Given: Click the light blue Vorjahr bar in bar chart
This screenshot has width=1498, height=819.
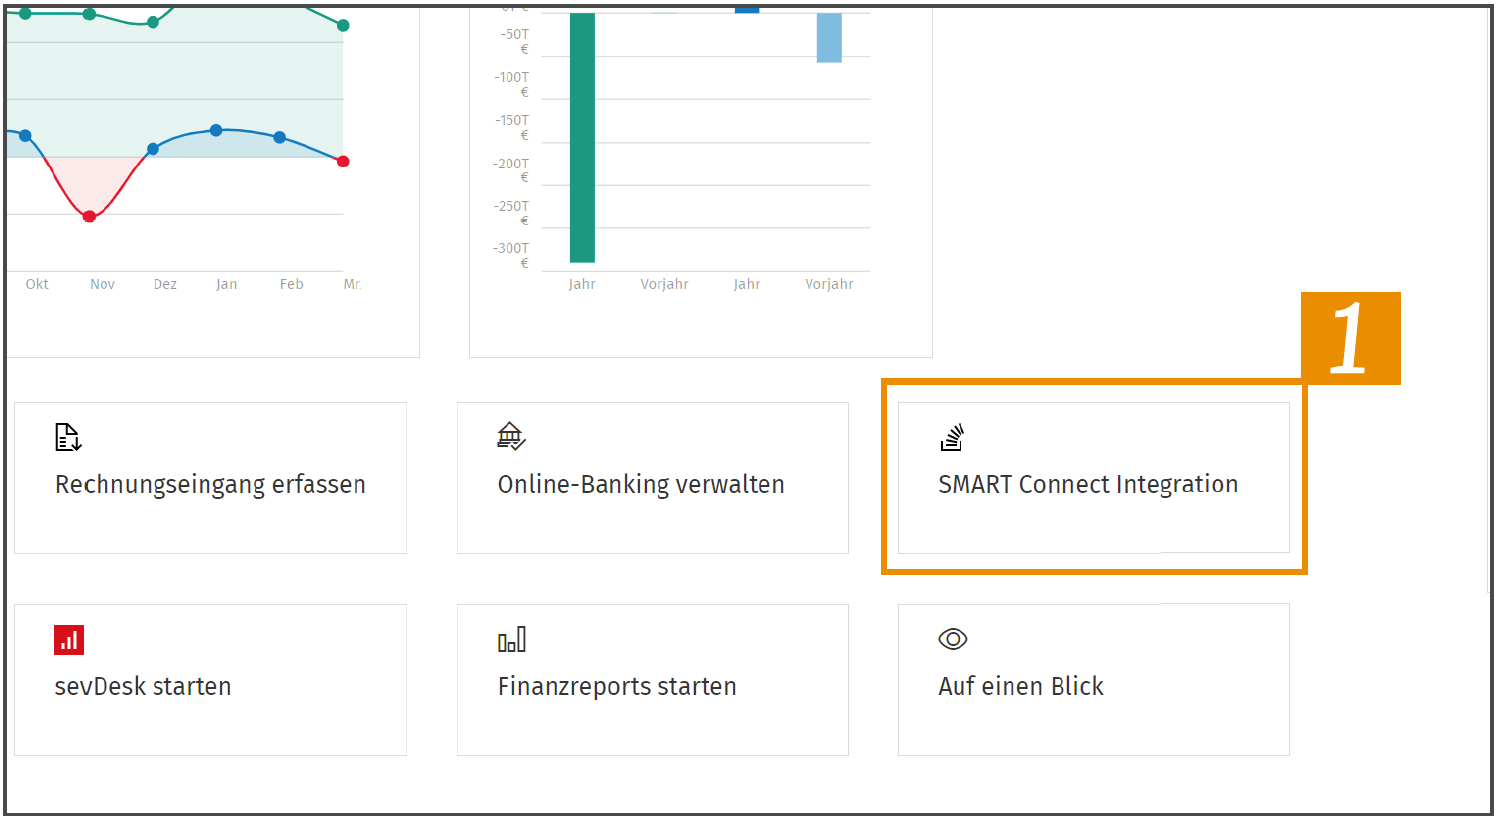Looking at the screenshot, I should [x=829, y=38].
